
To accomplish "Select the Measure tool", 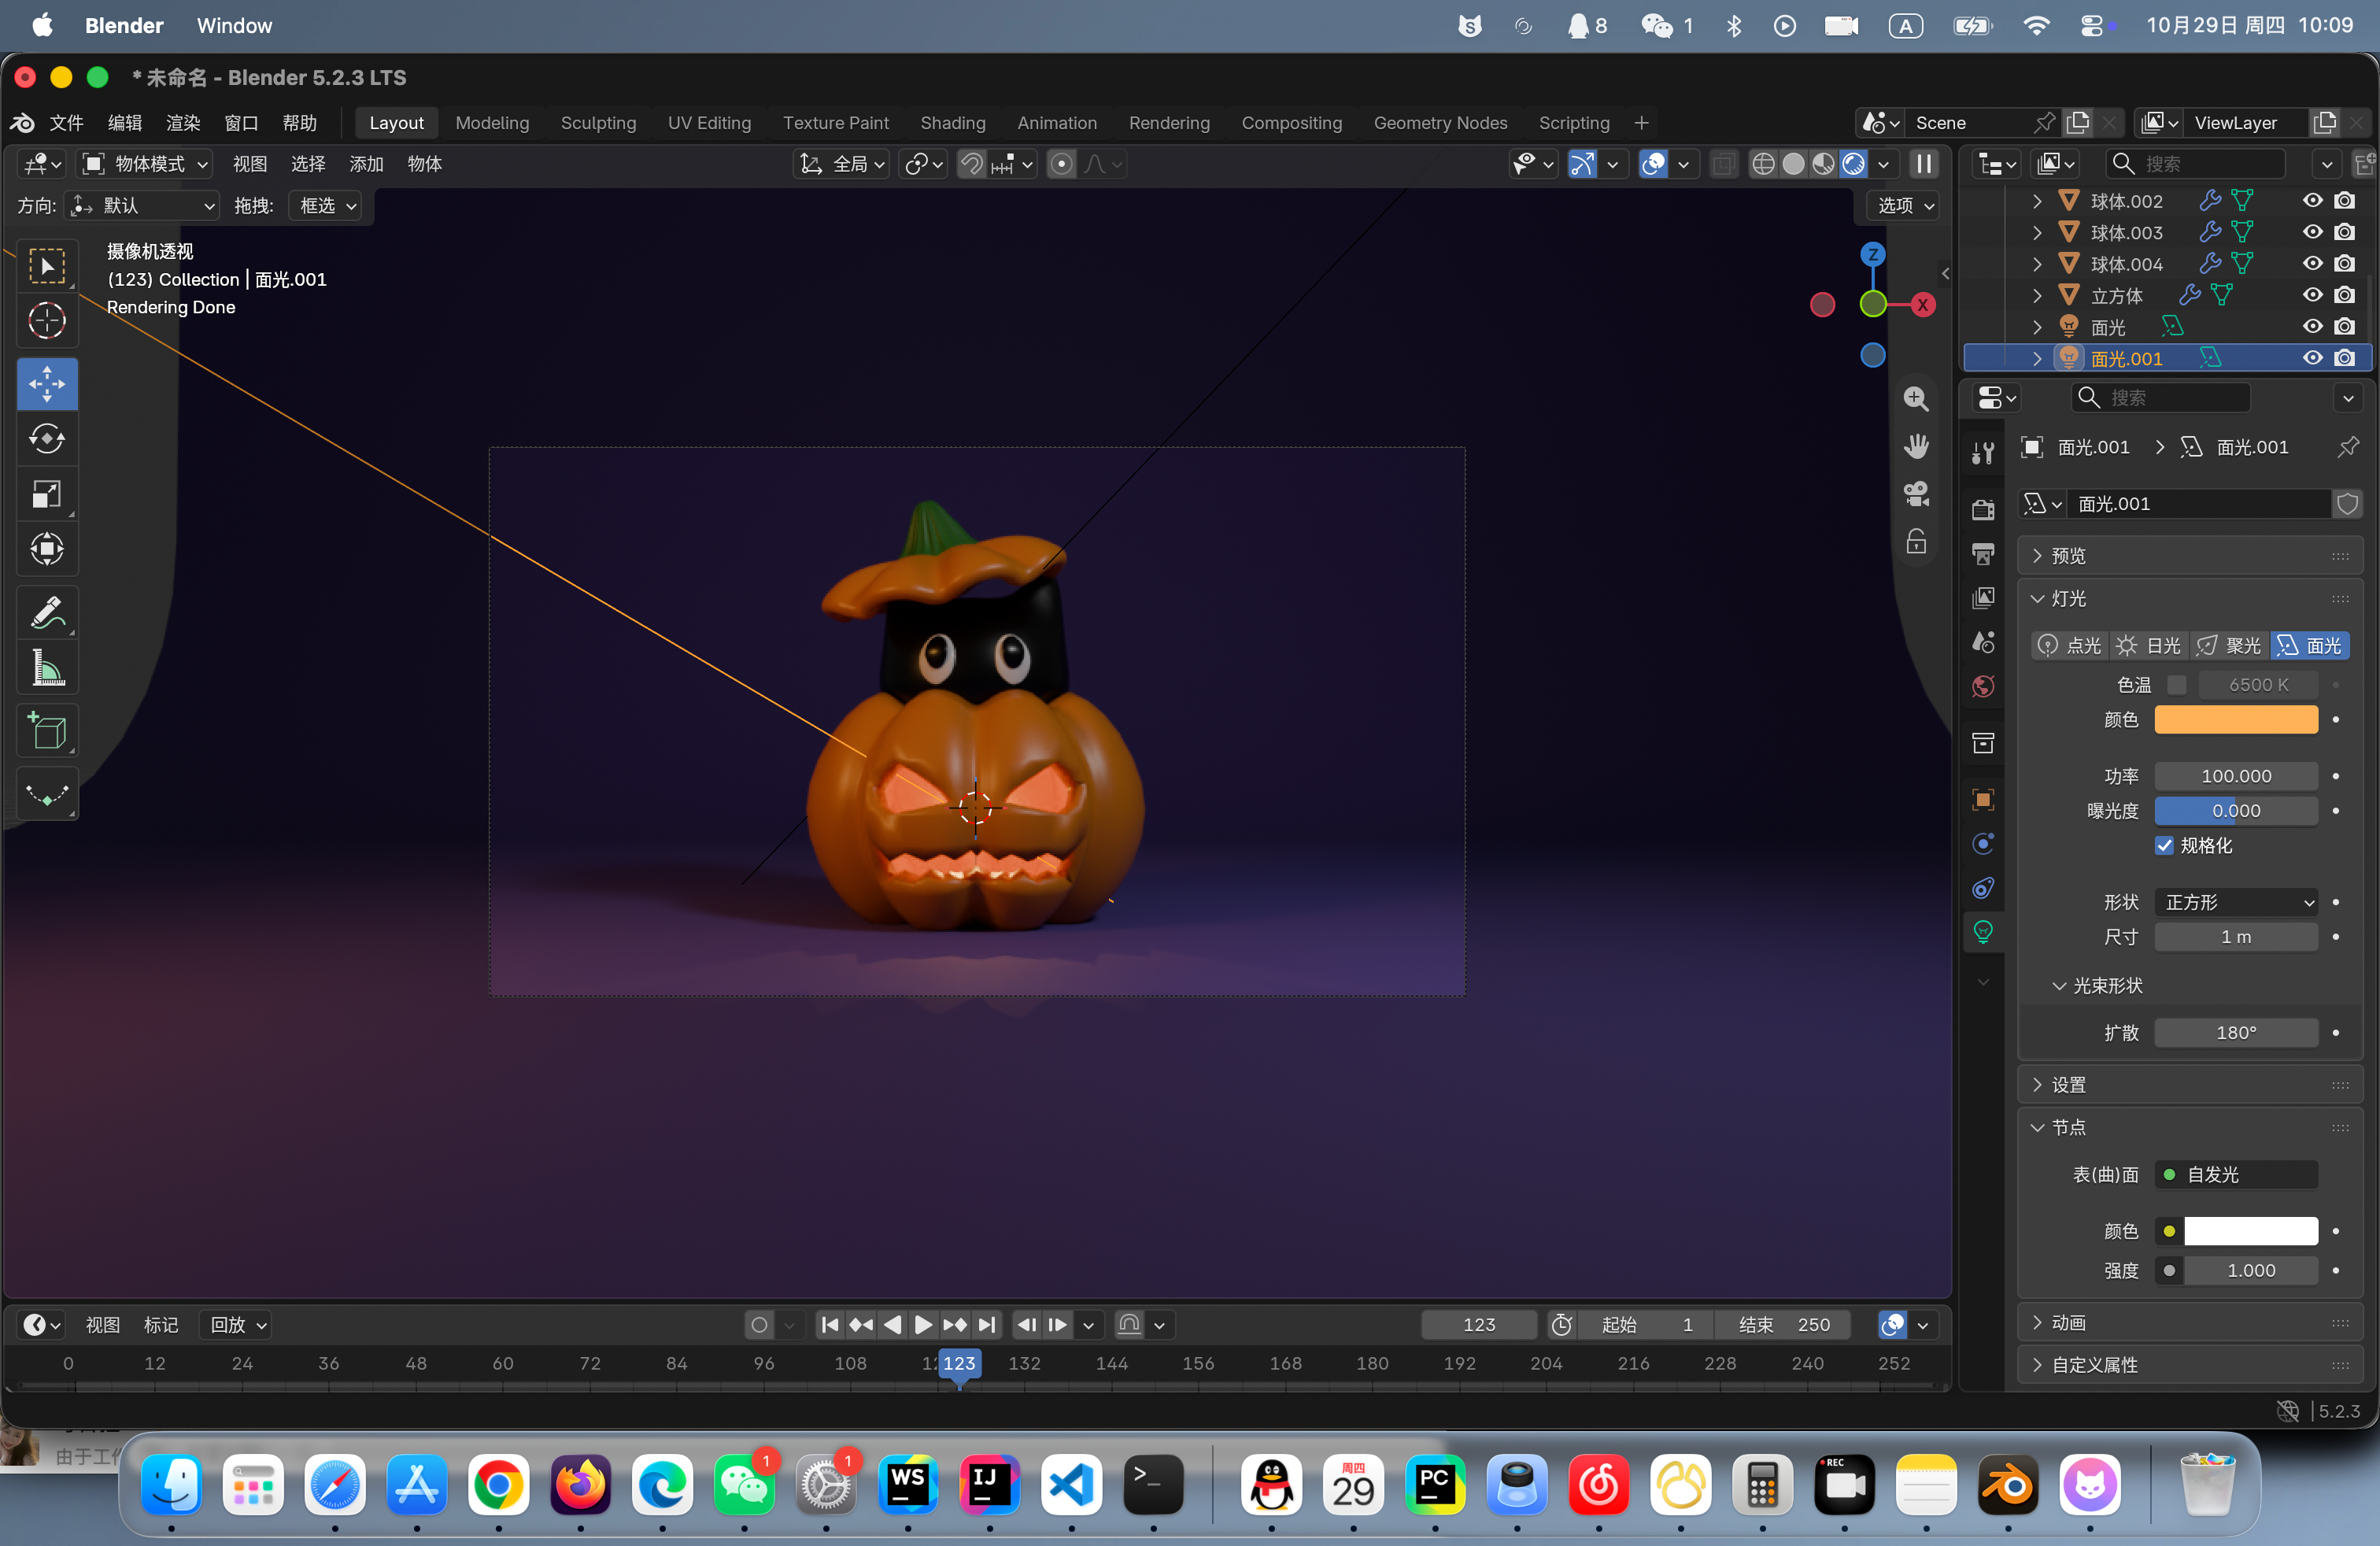I will pos(47,668).
